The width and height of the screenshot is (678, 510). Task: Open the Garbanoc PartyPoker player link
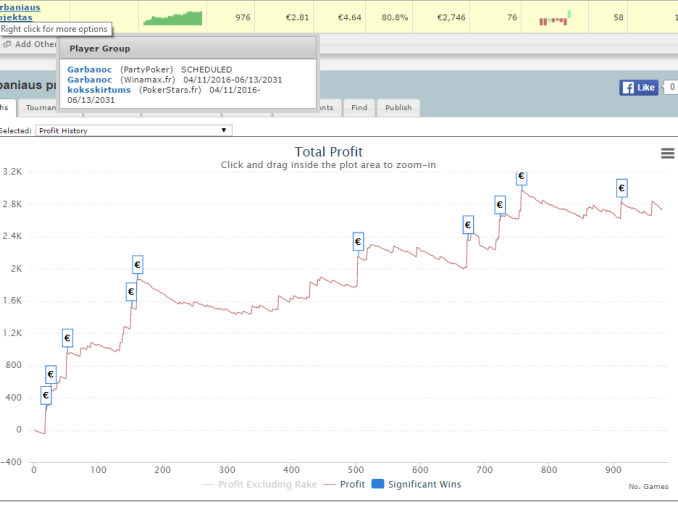point(87,69)
